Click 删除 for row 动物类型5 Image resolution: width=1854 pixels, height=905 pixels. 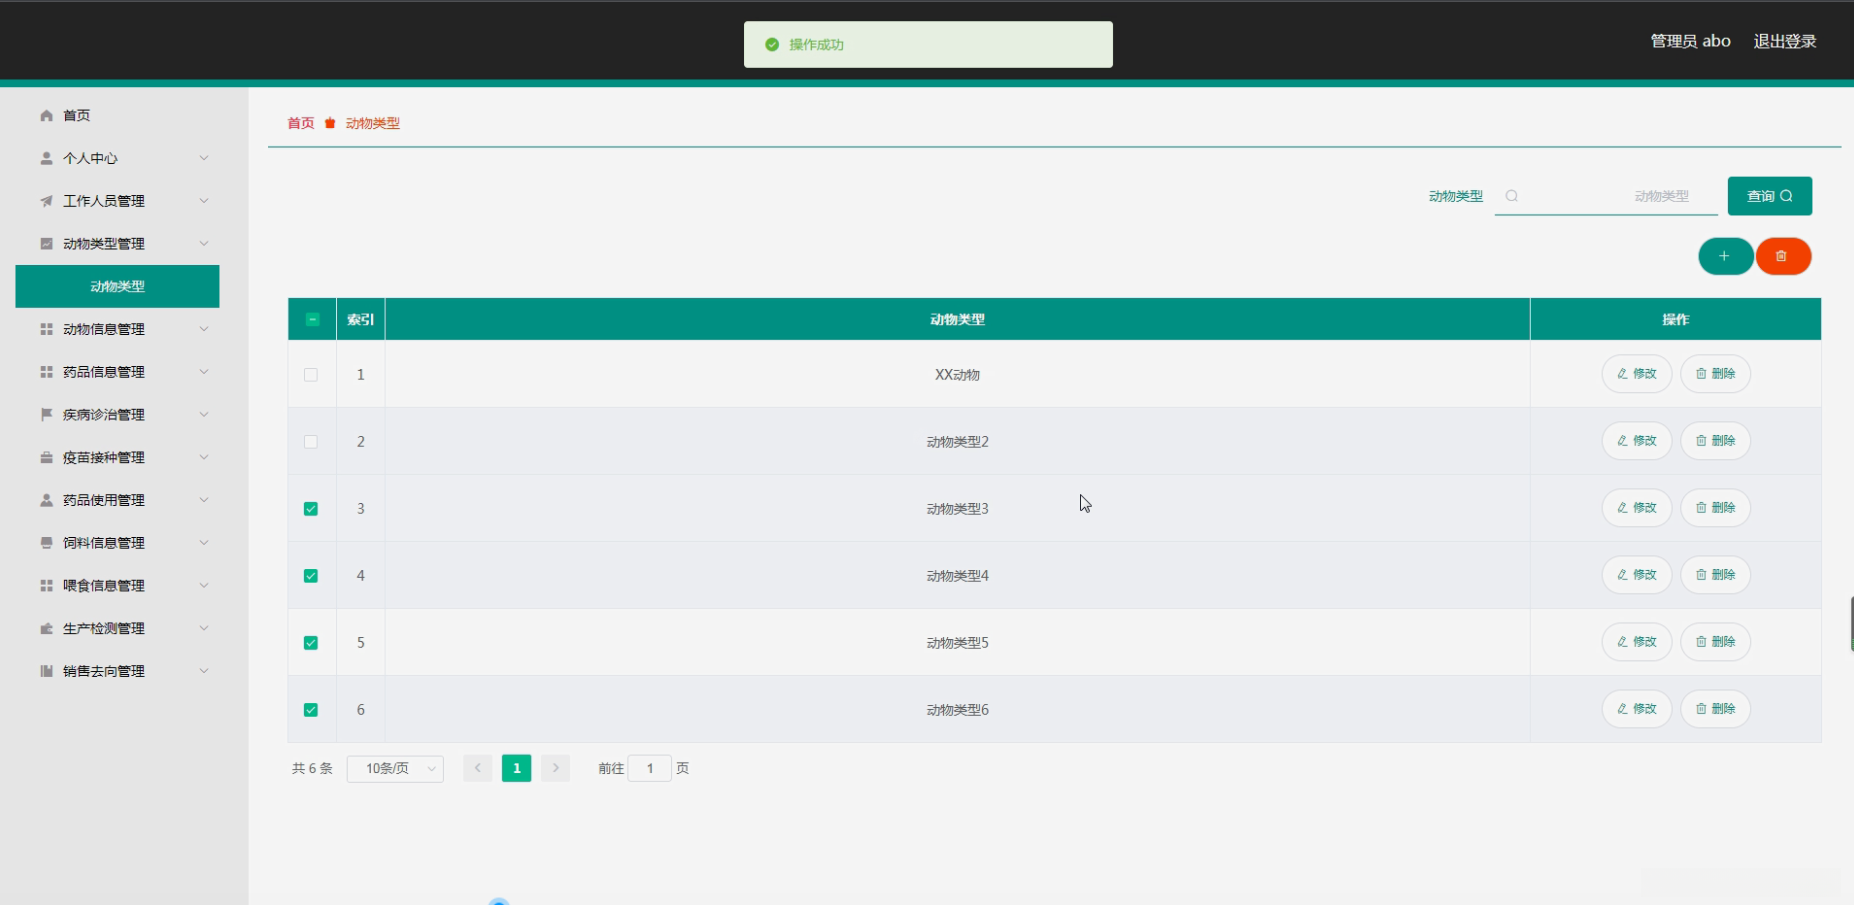1715,642
